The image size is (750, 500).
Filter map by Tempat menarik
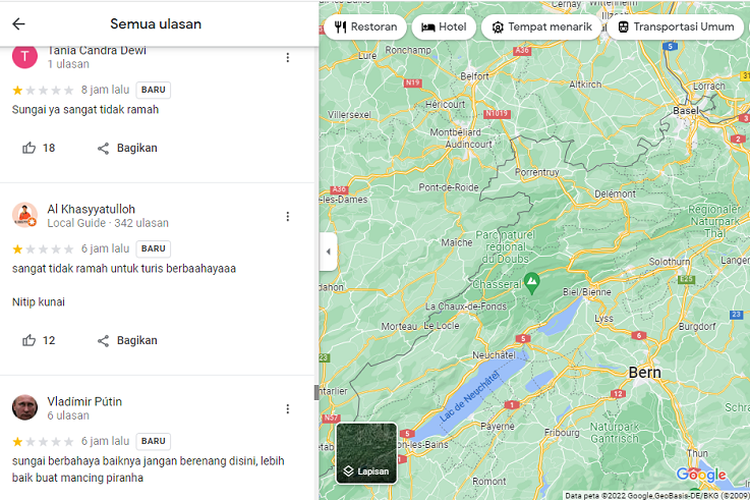tap(541, 27)
